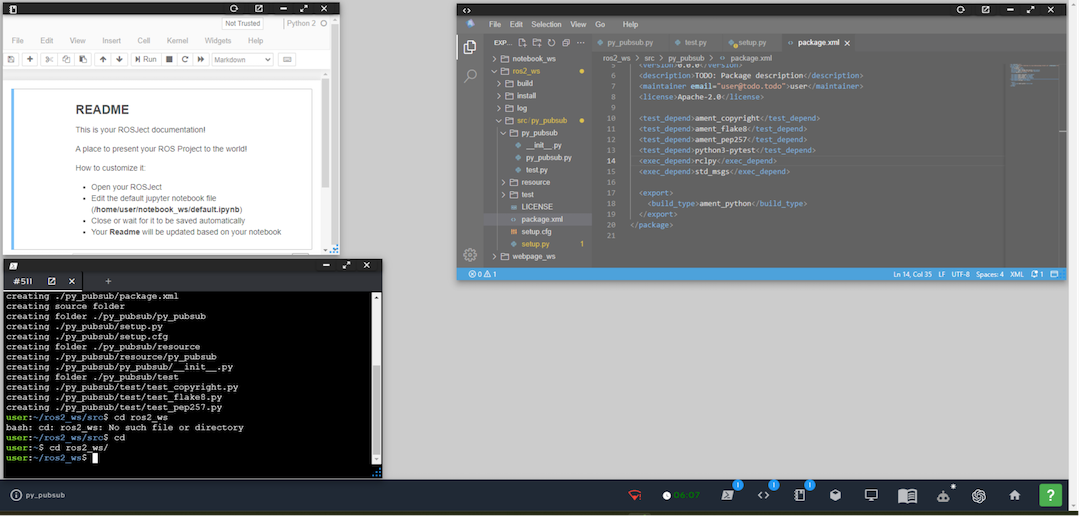Open the Search view in the editor sidebar
Image resolution: width=1080 pixels, height=517 pixels.
[x=470, y=75]
